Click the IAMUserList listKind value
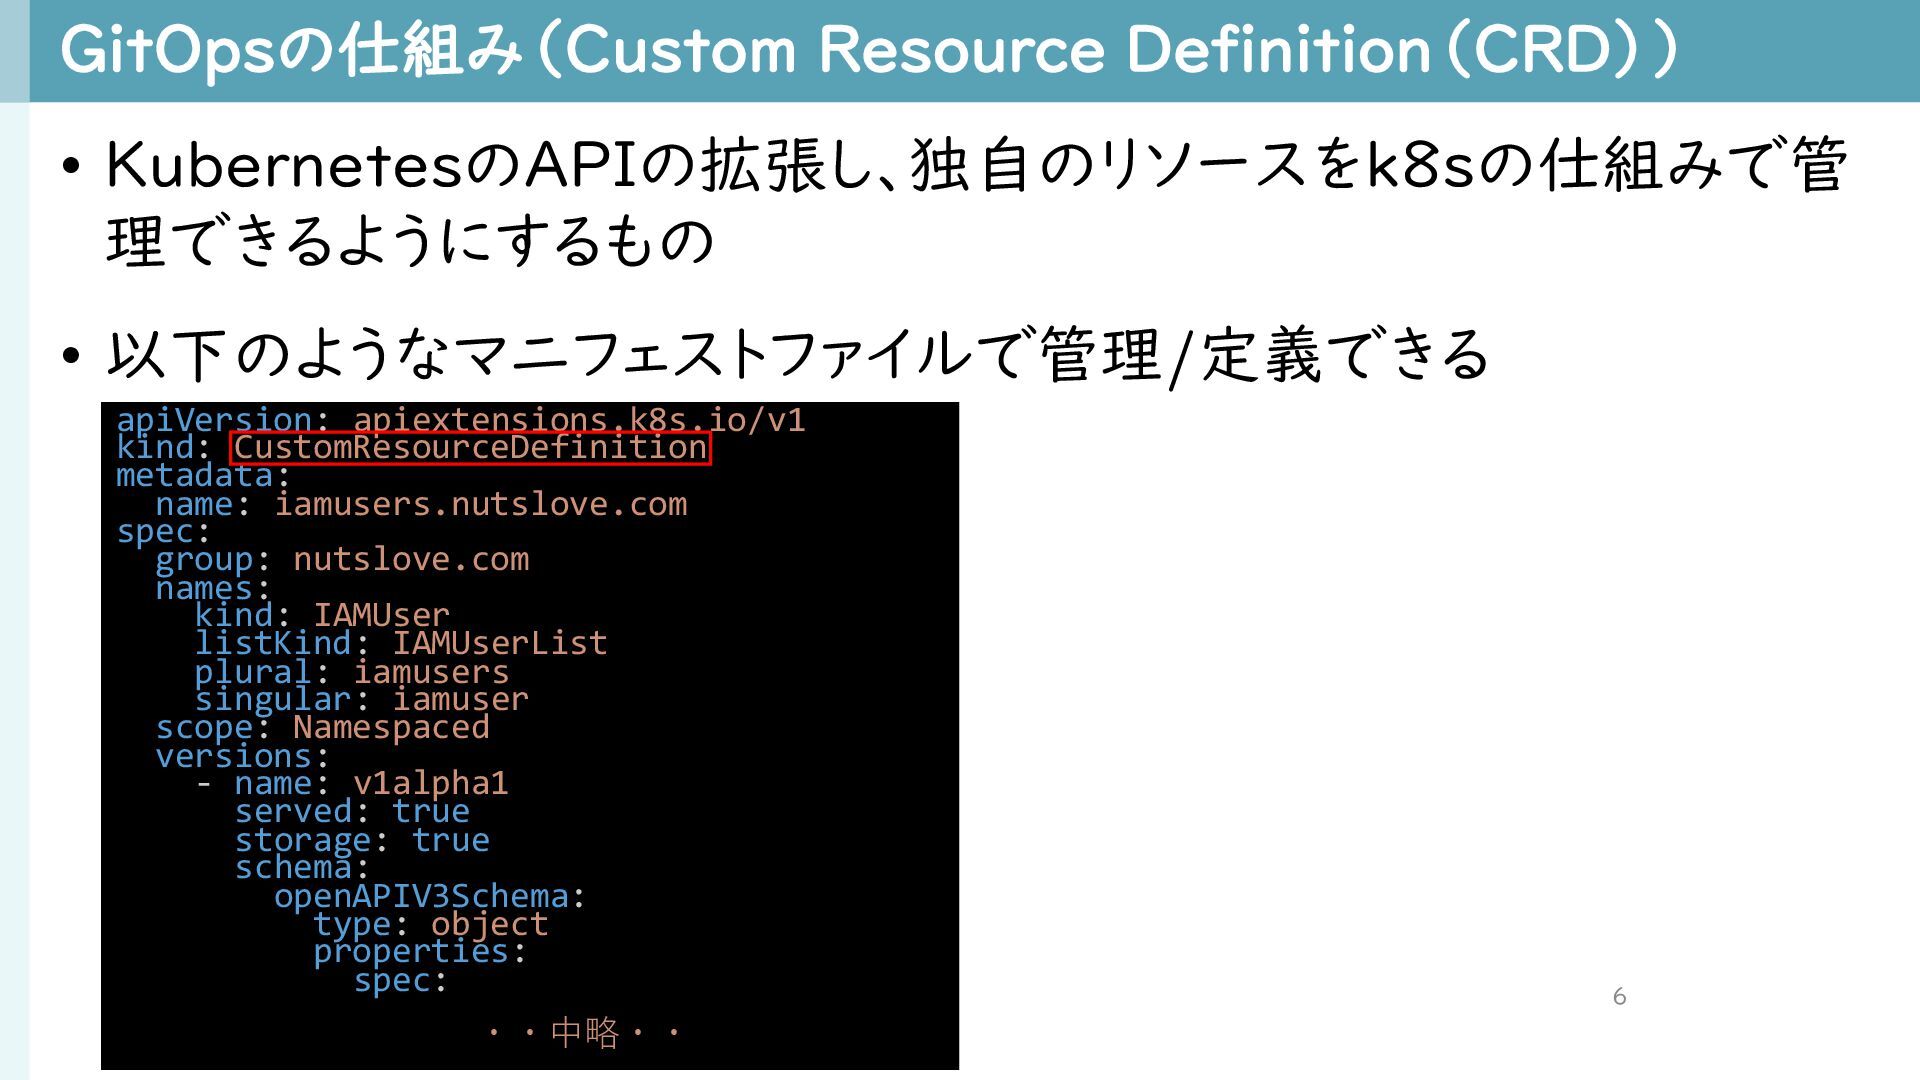Screen dimensions: 1920x1080 click(x=499, y=643)
